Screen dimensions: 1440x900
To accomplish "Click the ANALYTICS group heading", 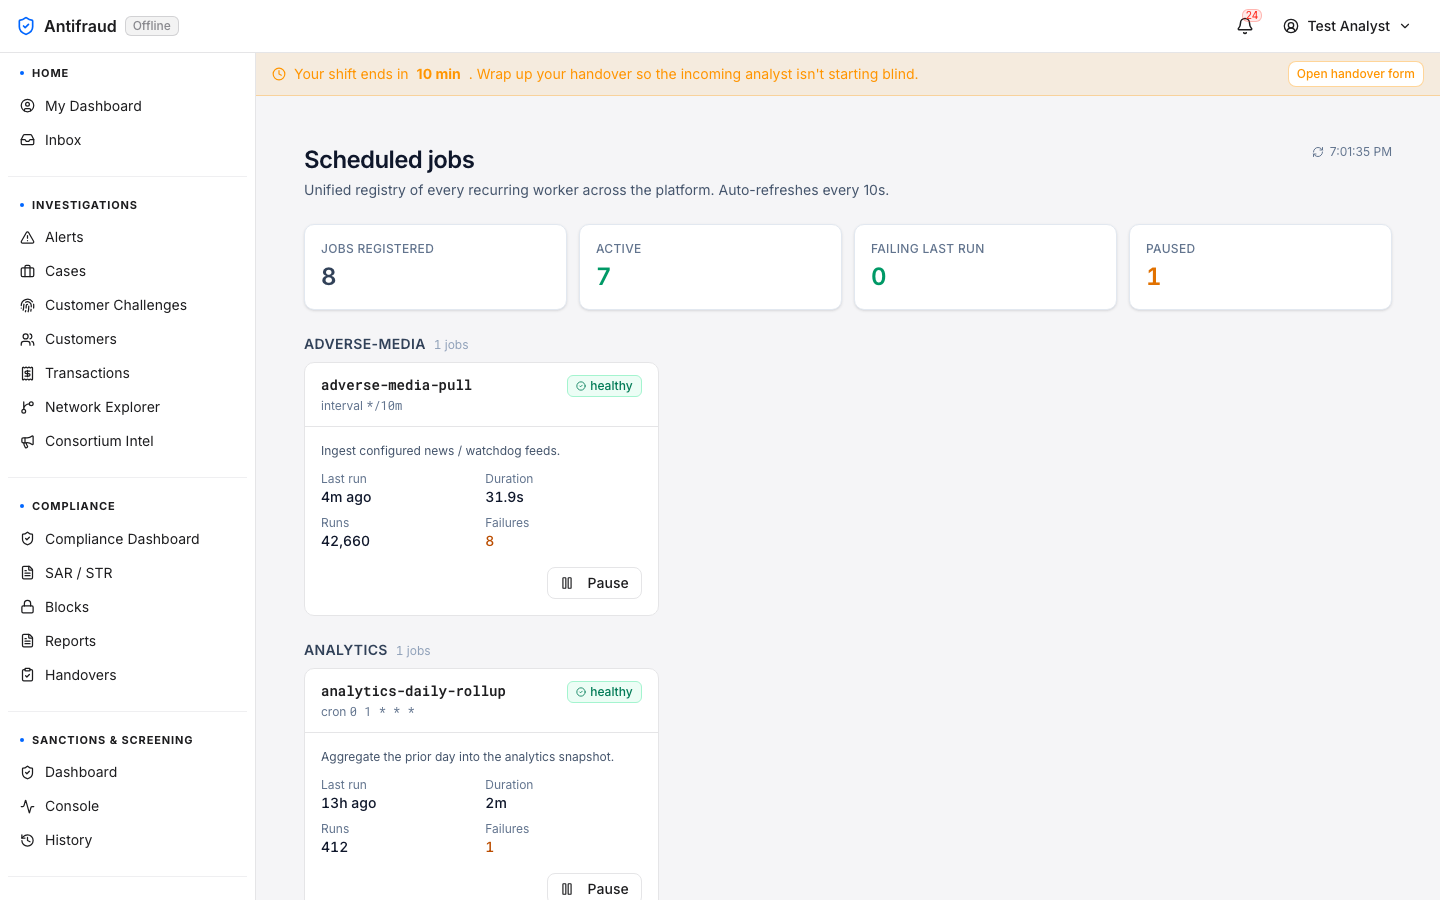I will (346, 650).
